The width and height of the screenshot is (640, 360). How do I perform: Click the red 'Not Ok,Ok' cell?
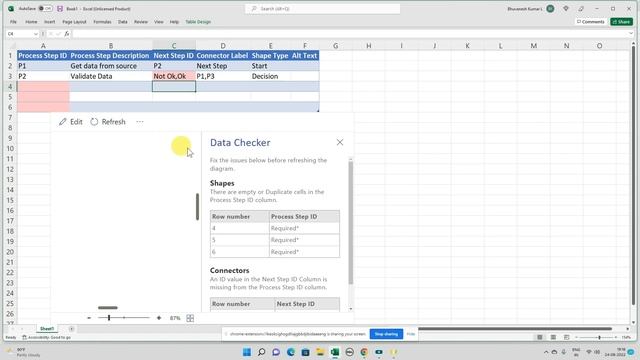pyautogui.click(x=174, y=76)
